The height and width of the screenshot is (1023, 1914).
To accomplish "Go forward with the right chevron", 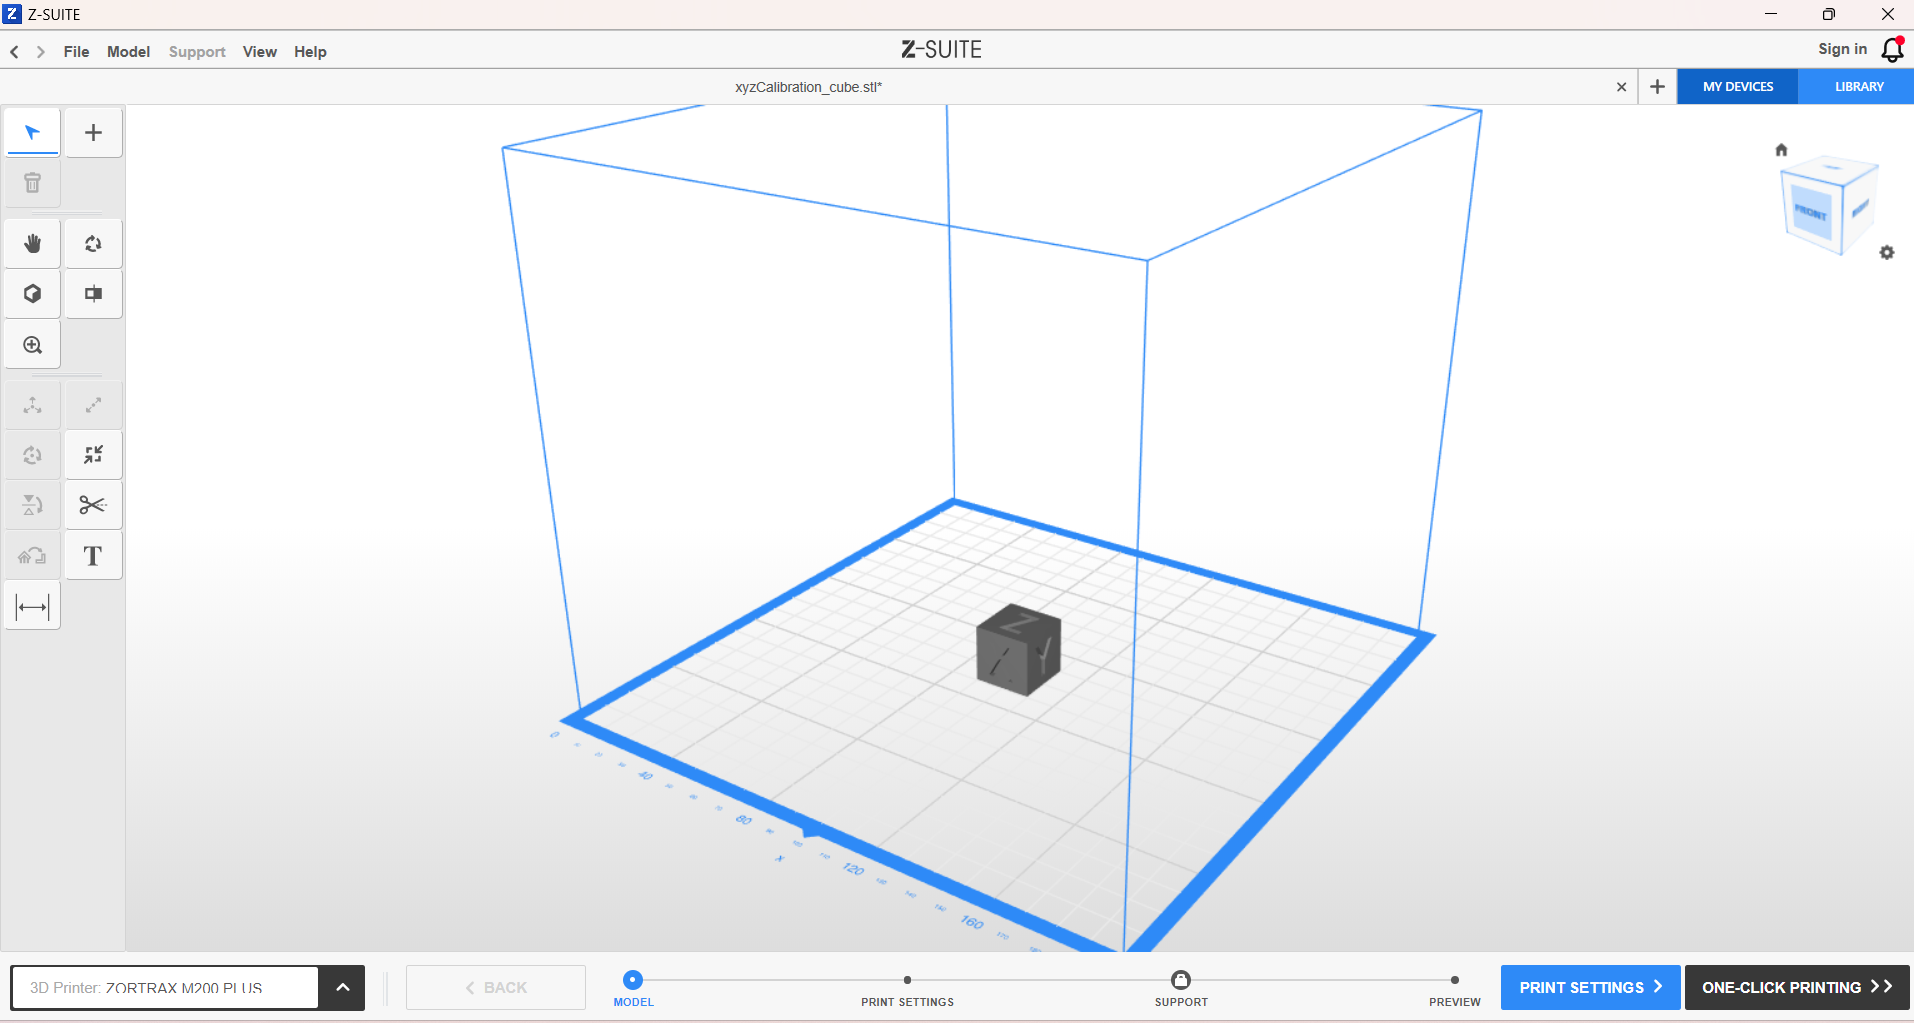I will 41,52.
